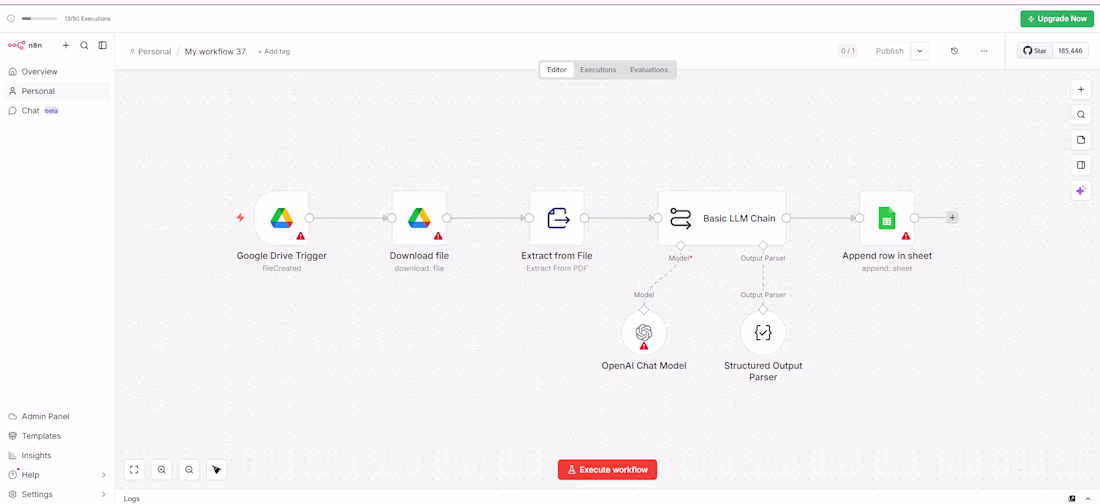This screenshot has height=504, width=1100.
Task: Open Insights in sidebar
Action: pos(56,456)
